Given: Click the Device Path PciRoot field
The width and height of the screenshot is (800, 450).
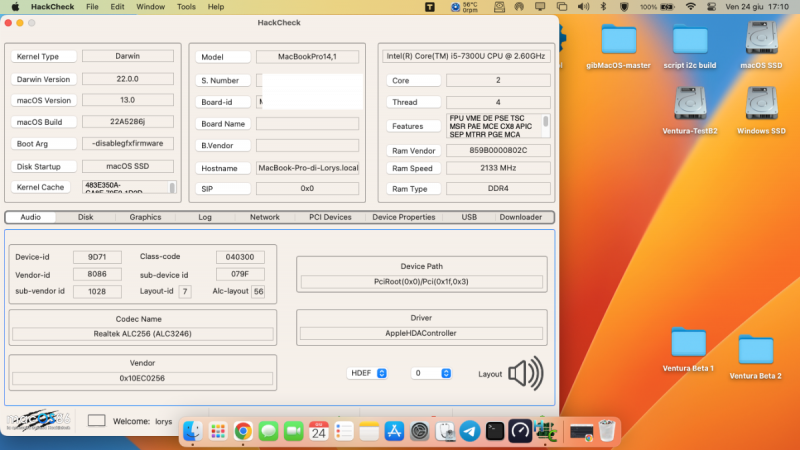Looking at the screenshot, I should (x=421, y=281).
